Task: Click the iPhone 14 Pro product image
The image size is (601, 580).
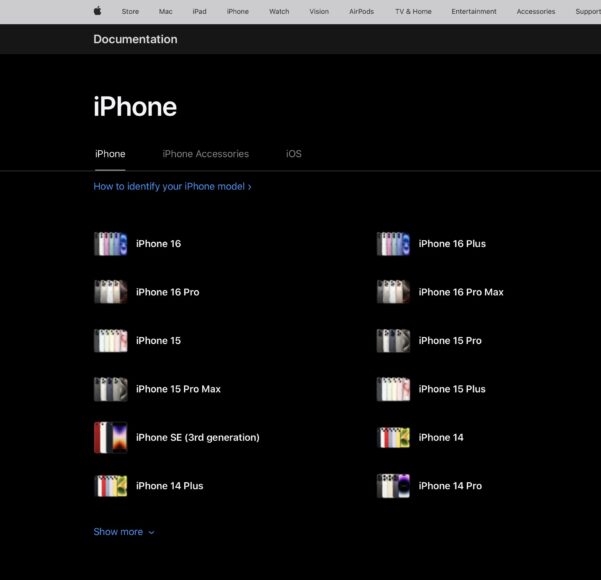Action: (x=393, y=486)
